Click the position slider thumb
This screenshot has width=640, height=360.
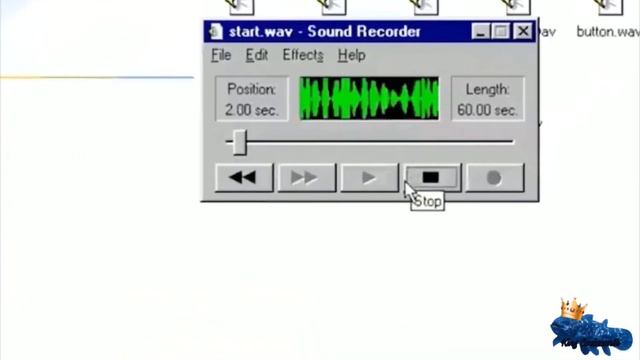[240, 142]
